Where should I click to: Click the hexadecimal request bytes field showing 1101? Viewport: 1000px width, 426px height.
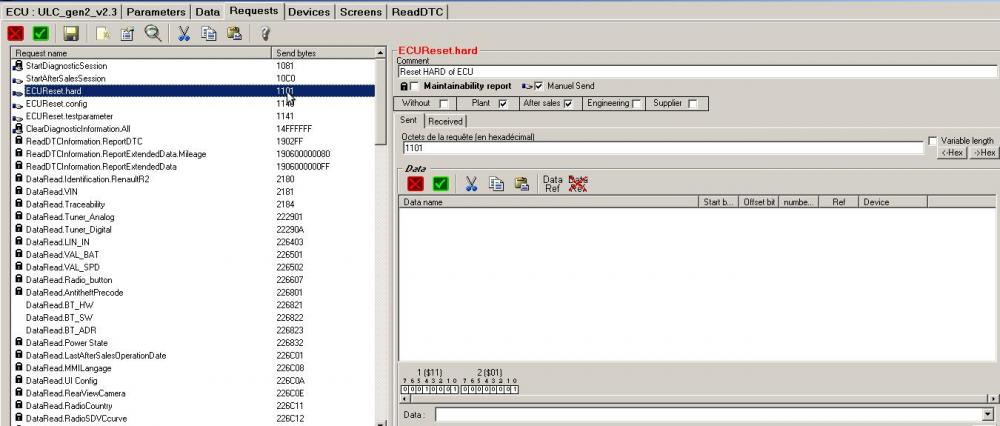tap(662, 148)
